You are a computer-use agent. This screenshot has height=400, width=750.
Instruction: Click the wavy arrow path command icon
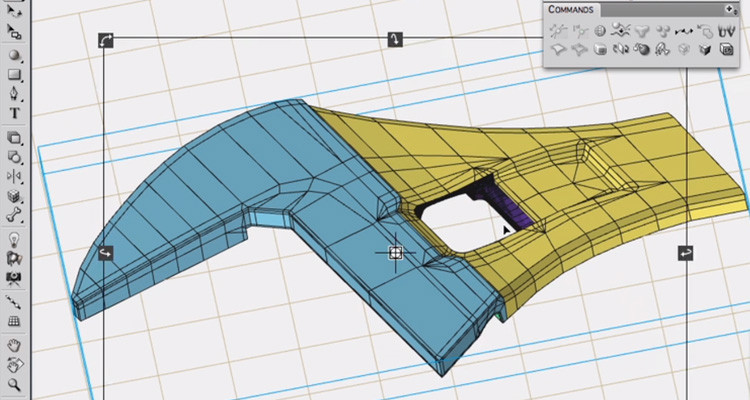coord(684,32)
